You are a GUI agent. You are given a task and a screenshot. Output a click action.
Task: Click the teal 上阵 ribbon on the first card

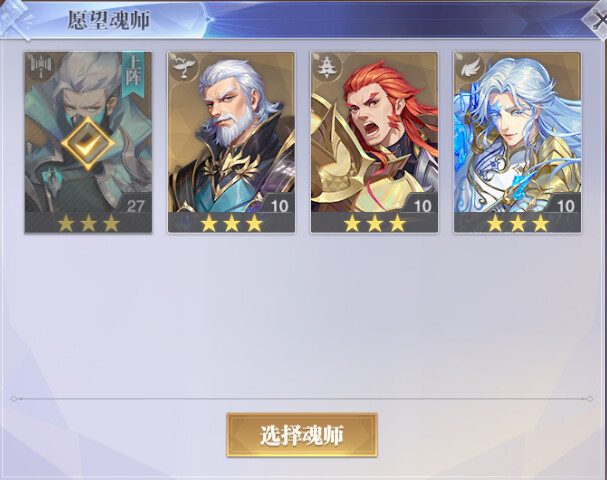pos(133,75)
